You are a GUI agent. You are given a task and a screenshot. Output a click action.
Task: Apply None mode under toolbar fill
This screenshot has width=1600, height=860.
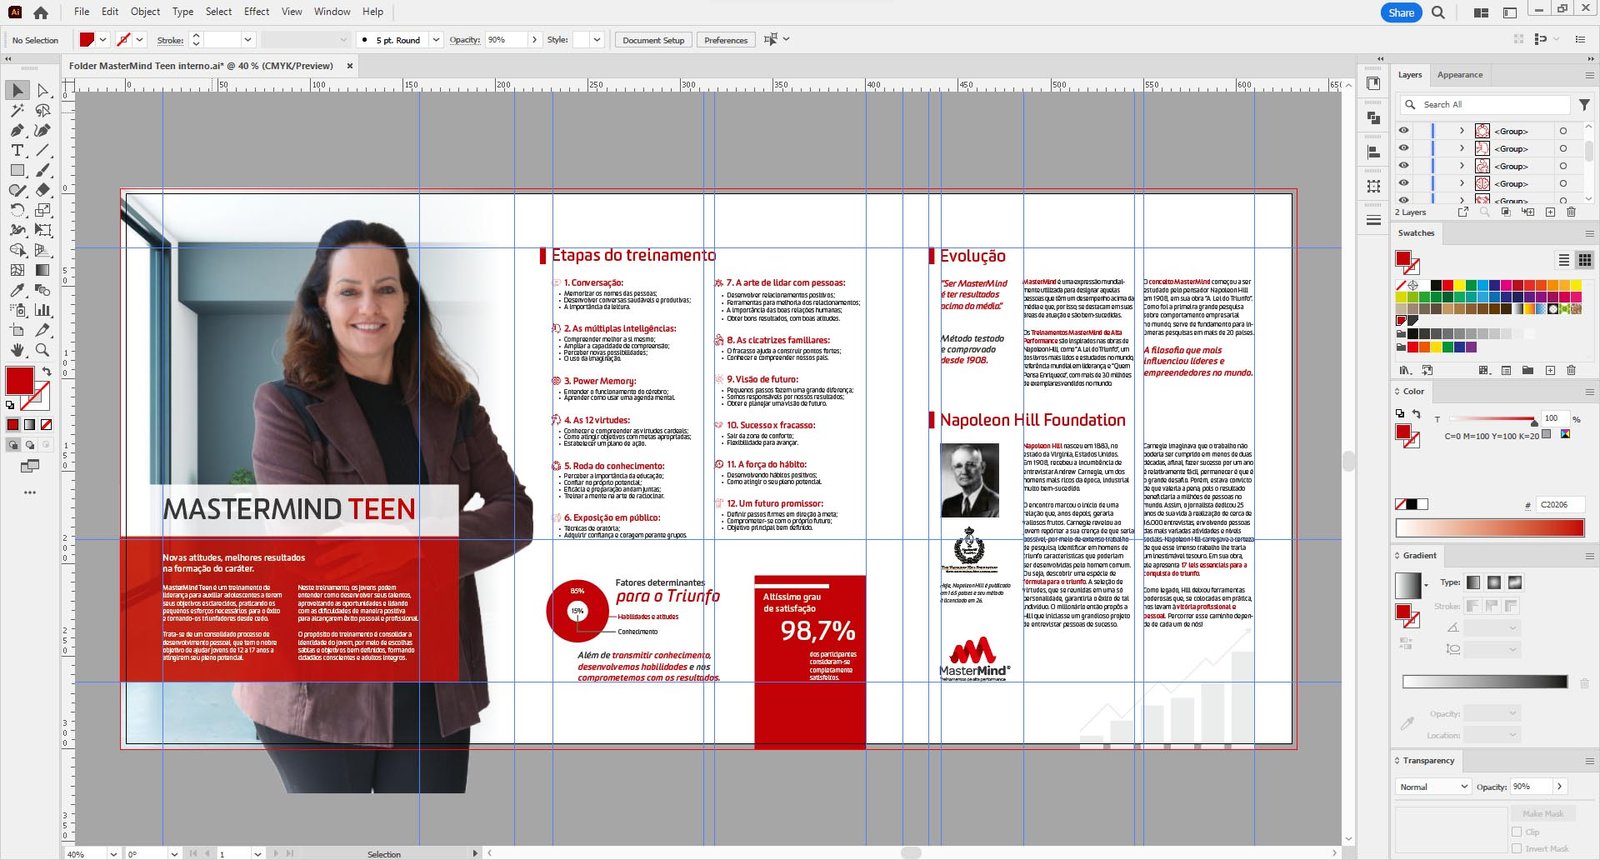(x=46, y=425)
